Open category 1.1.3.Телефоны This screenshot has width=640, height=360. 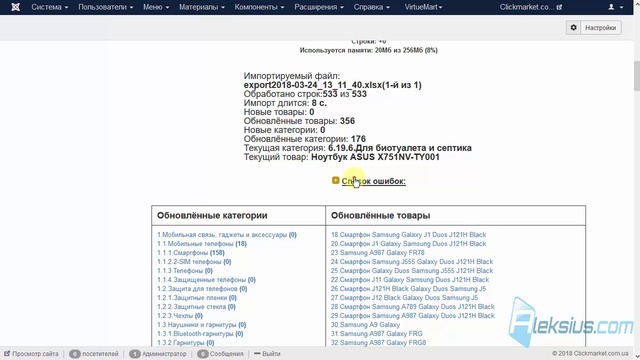[x=184, y=271]
